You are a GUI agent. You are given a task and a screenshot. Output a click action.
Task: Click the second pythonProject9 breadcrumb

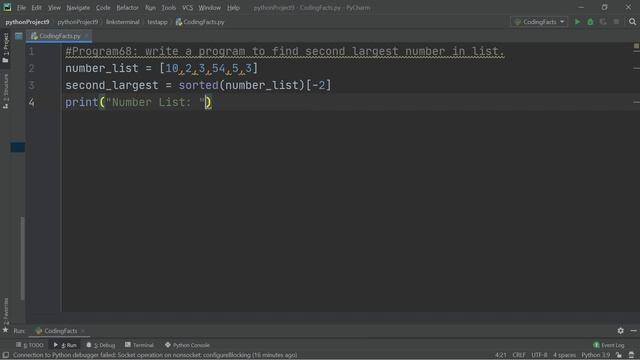pyautogui.click(x=78, y=22)
